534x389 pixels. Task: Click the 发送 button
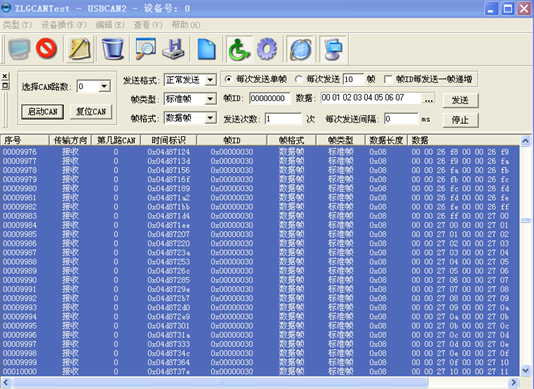point(460,100)
